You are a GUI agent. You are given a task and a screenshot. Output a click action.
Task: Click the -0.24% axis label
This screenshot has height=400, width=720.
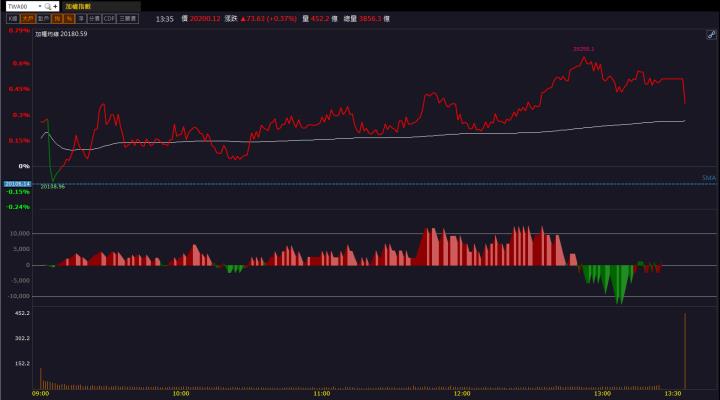click(x=18, y=207)
